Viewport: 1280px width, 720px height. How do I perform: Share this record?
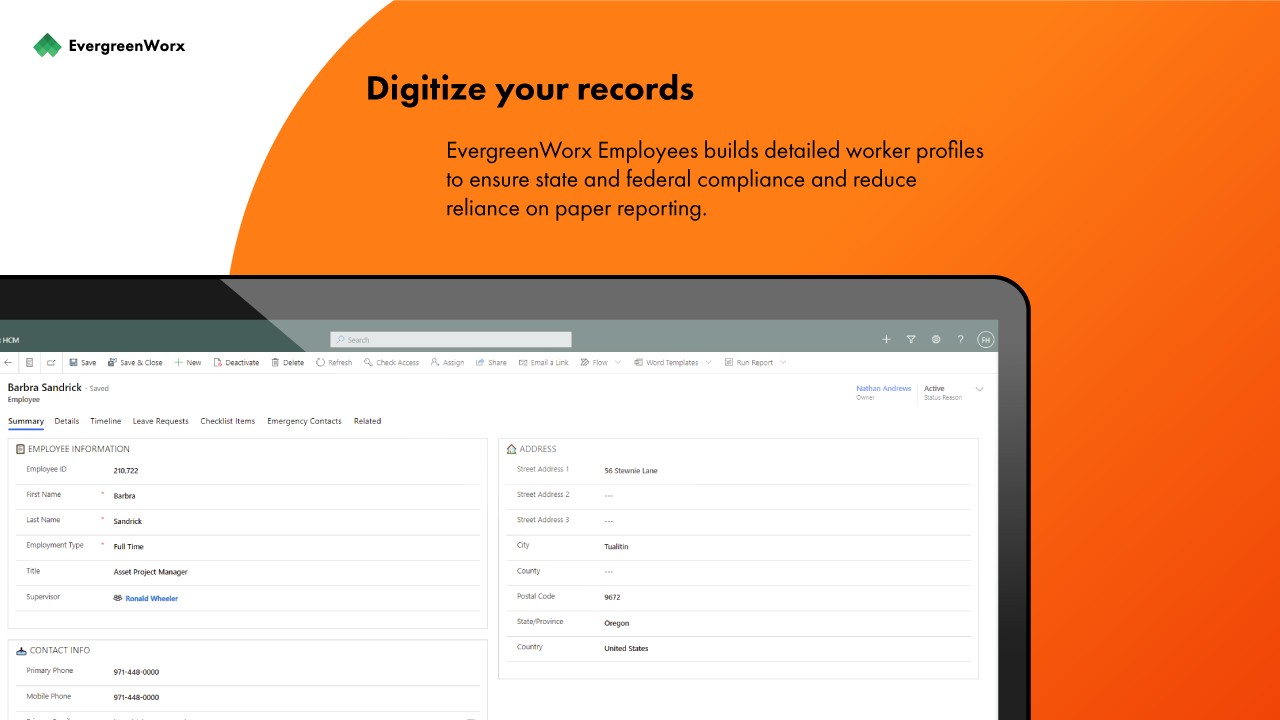click(x=491, y=363)
